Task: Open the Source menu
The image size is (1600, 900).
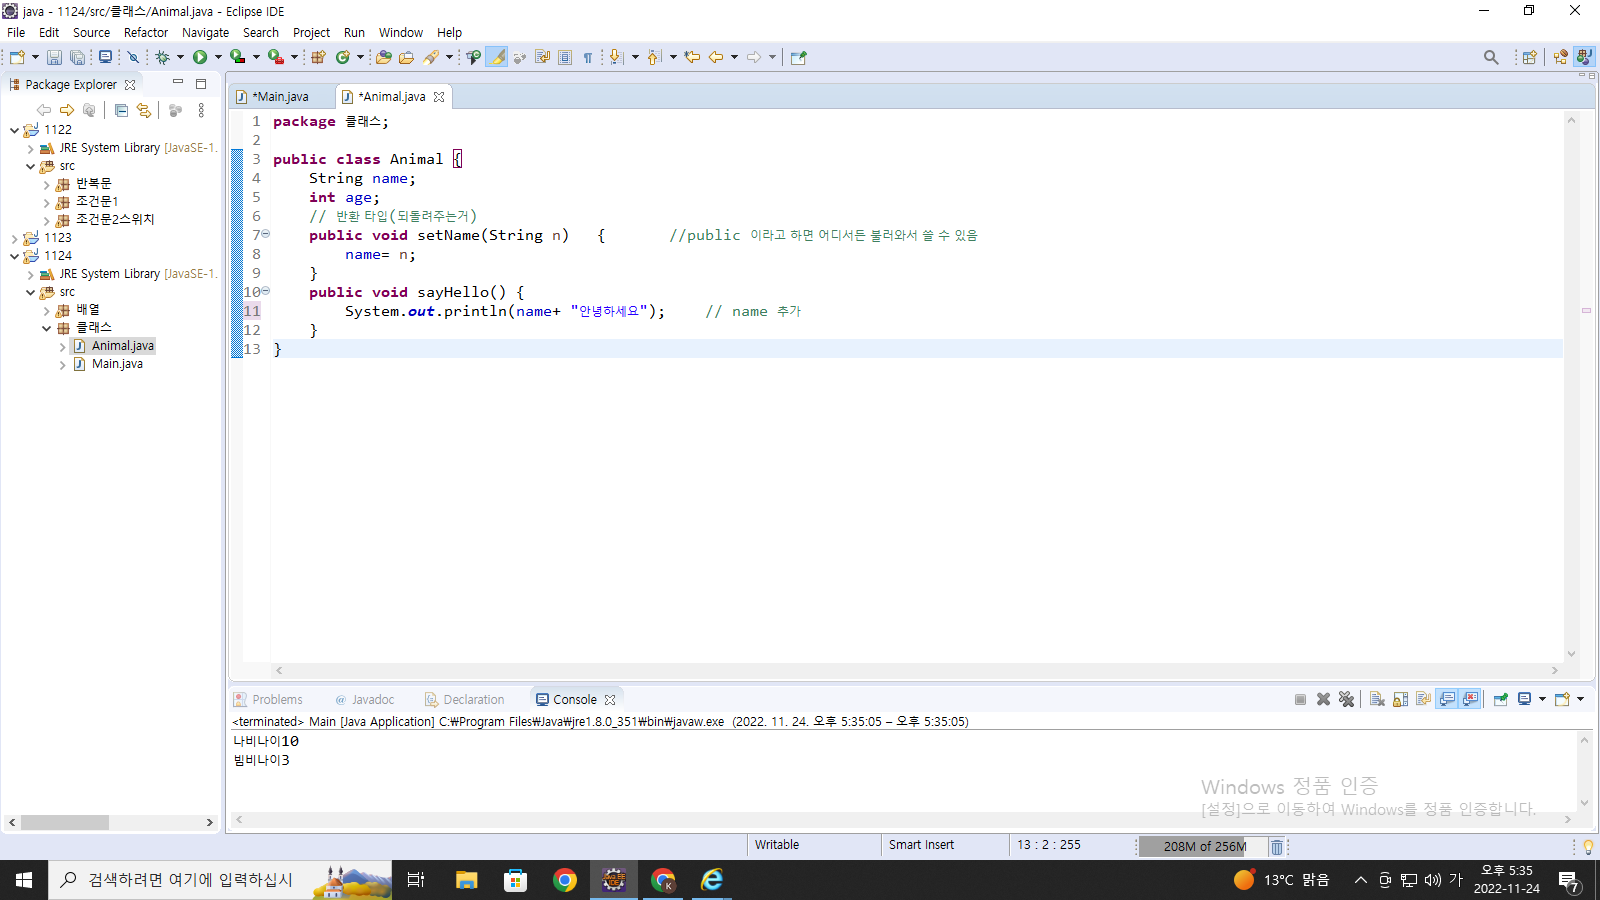Action: pos(91,32)
